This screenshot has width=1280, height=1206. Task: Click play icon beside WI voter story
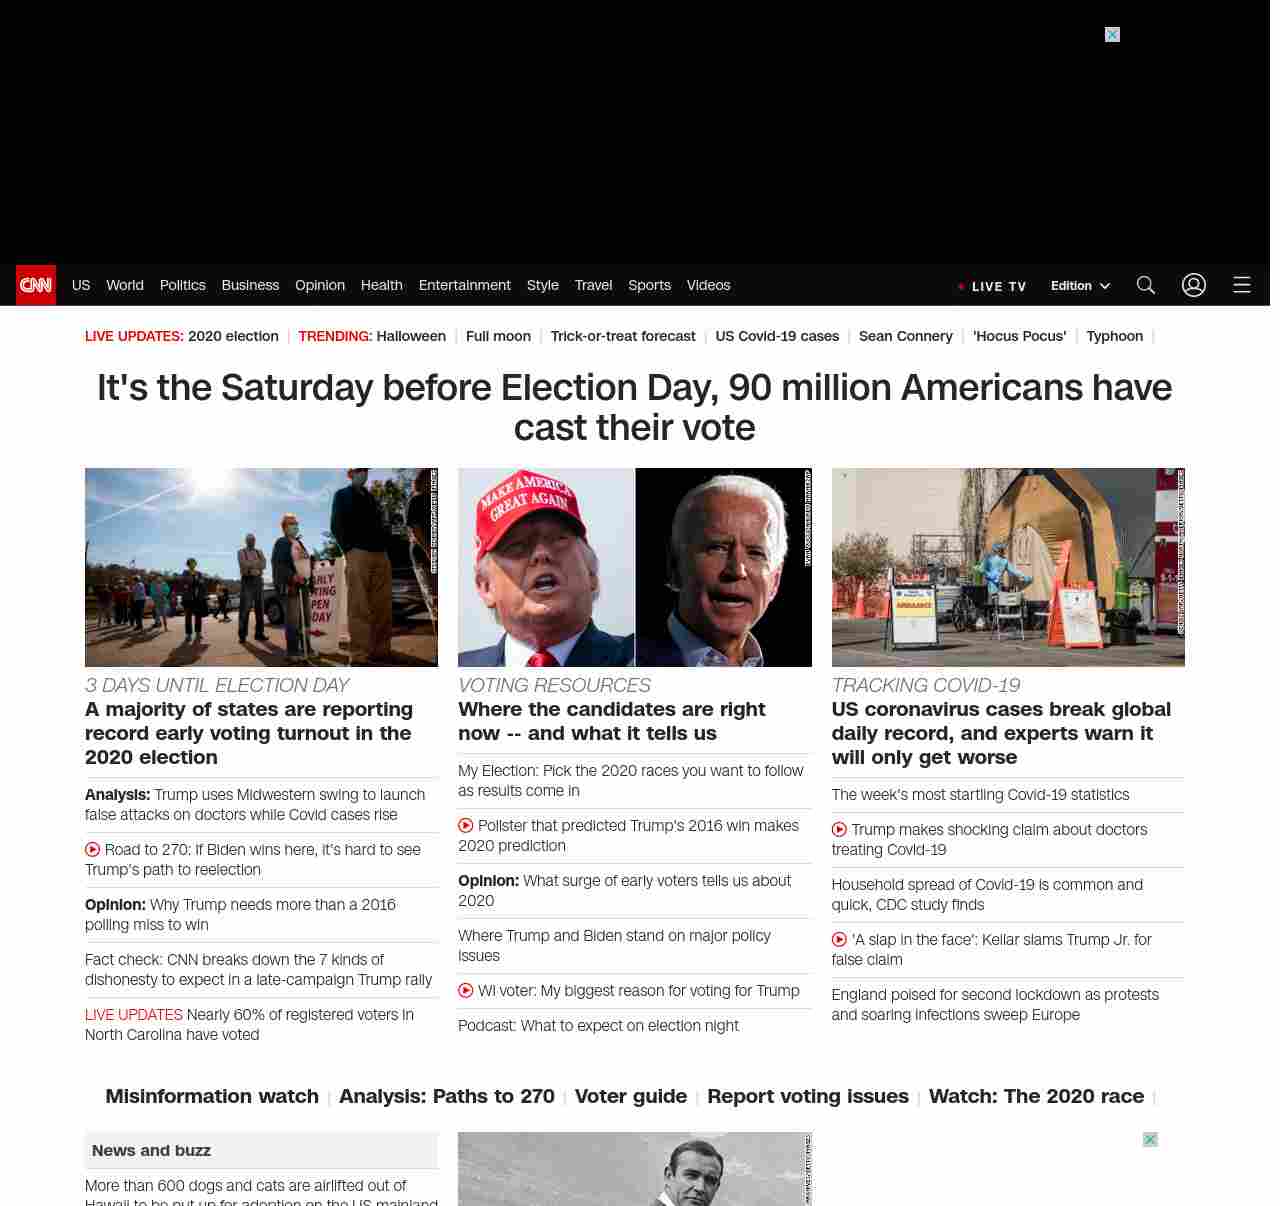(466, 991)
